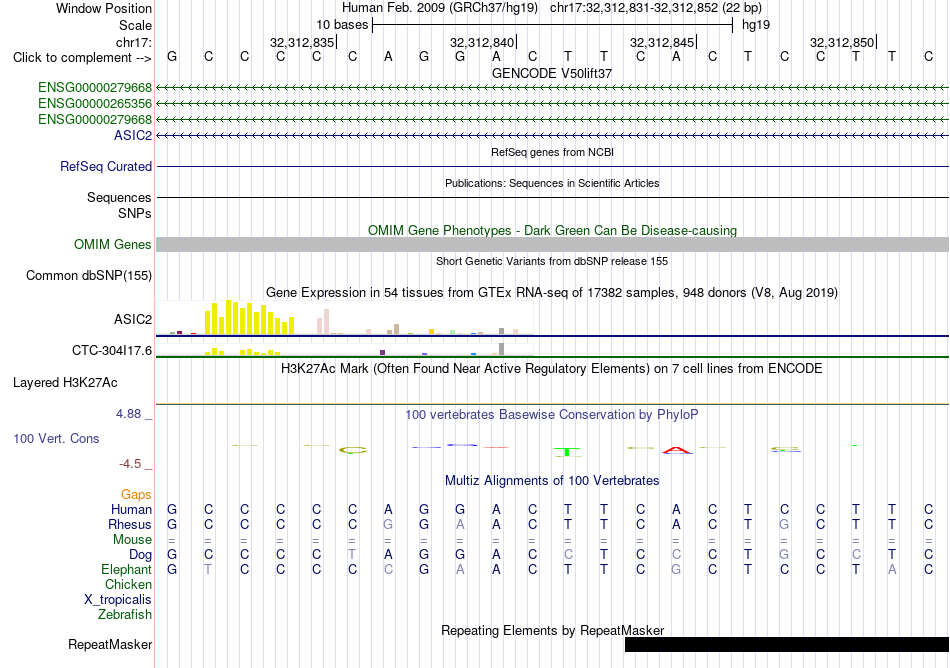
Task: Click the 4.88 upper PhyloP scale value
Action: (x=128, y=414)
